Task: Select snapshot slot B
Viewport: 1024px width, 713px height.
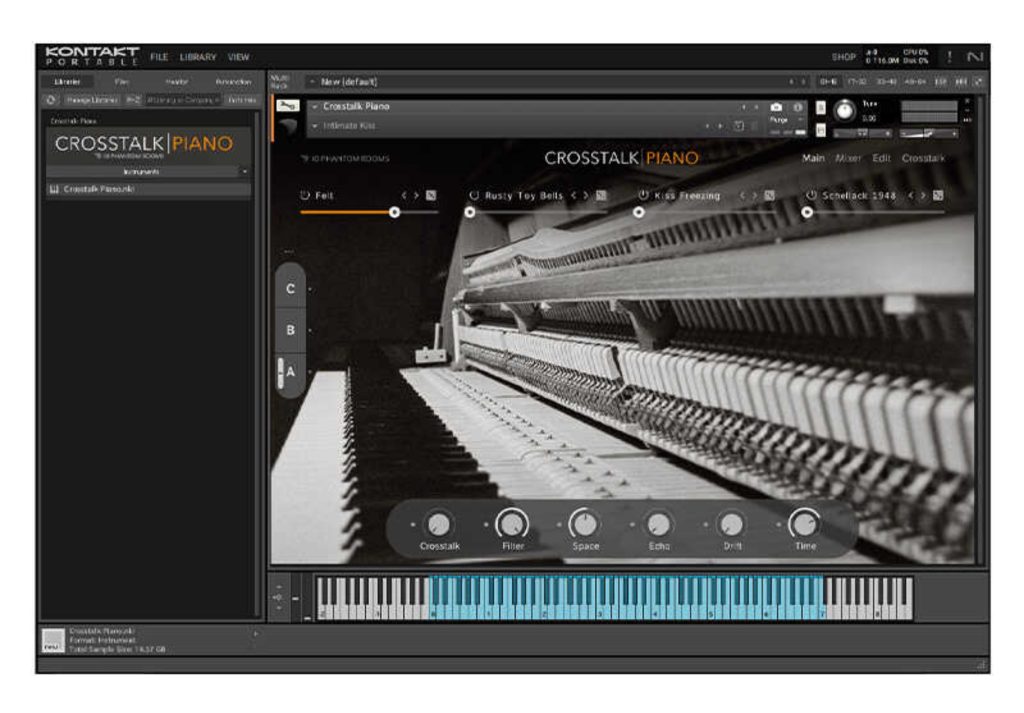Action: (291, 330)
